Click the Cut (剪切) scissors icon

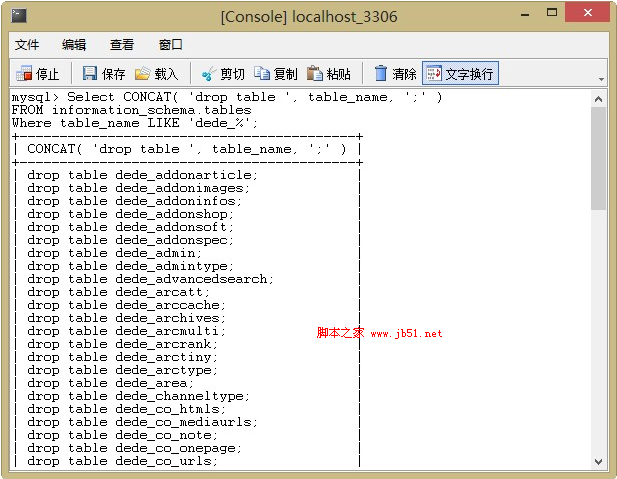pyautogui.click(x=208, y=74)
